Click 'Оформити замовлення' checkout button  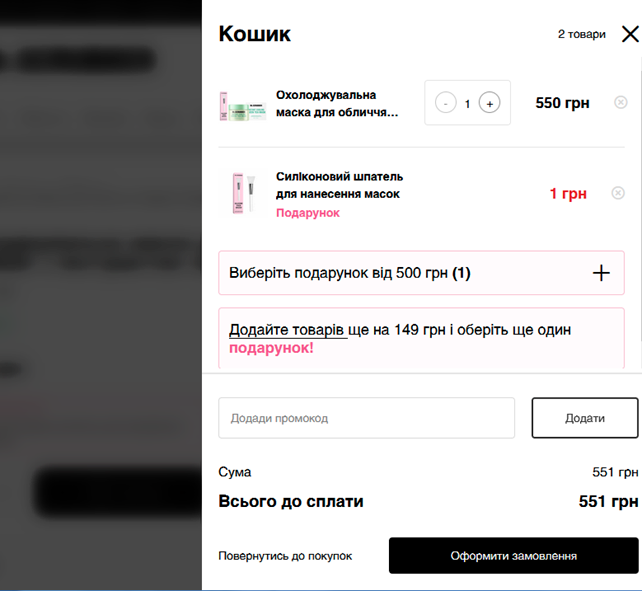pos(513,556)
